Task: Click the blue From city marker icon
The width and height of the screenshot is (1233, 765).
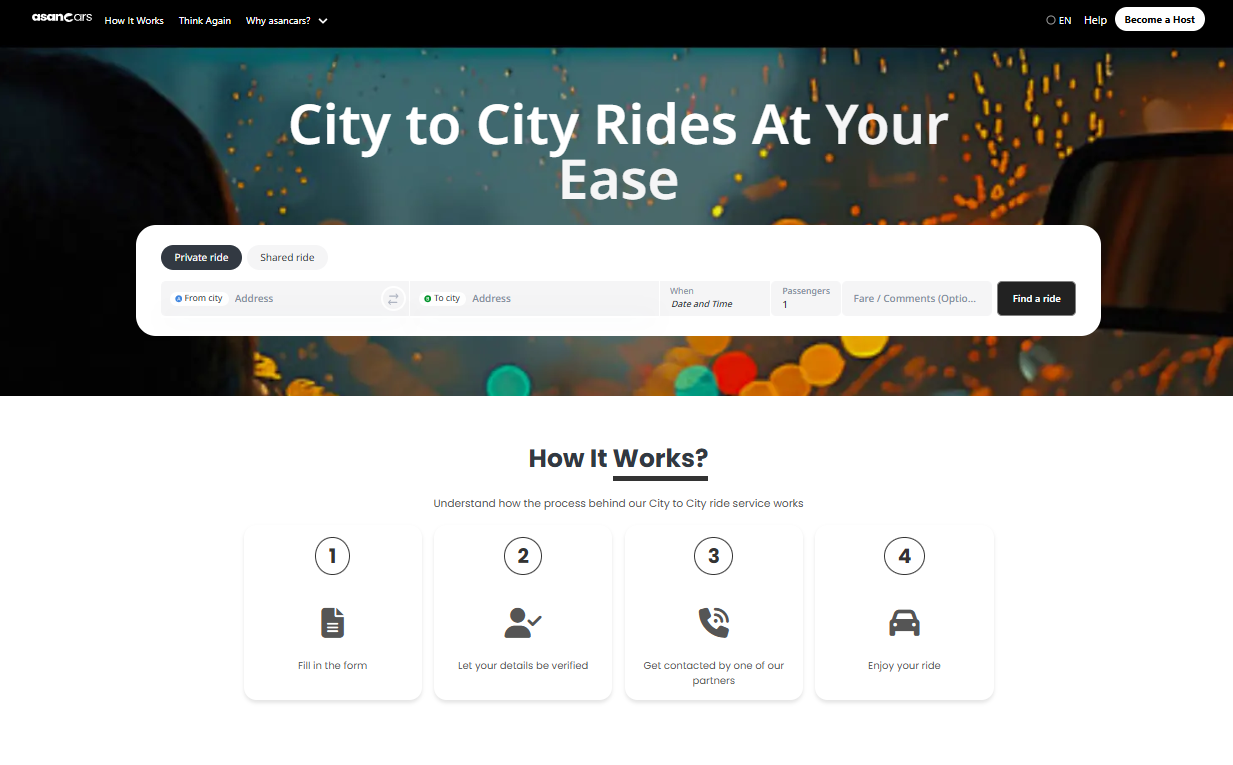Action: pyautogui.click(x=178, y=298)
